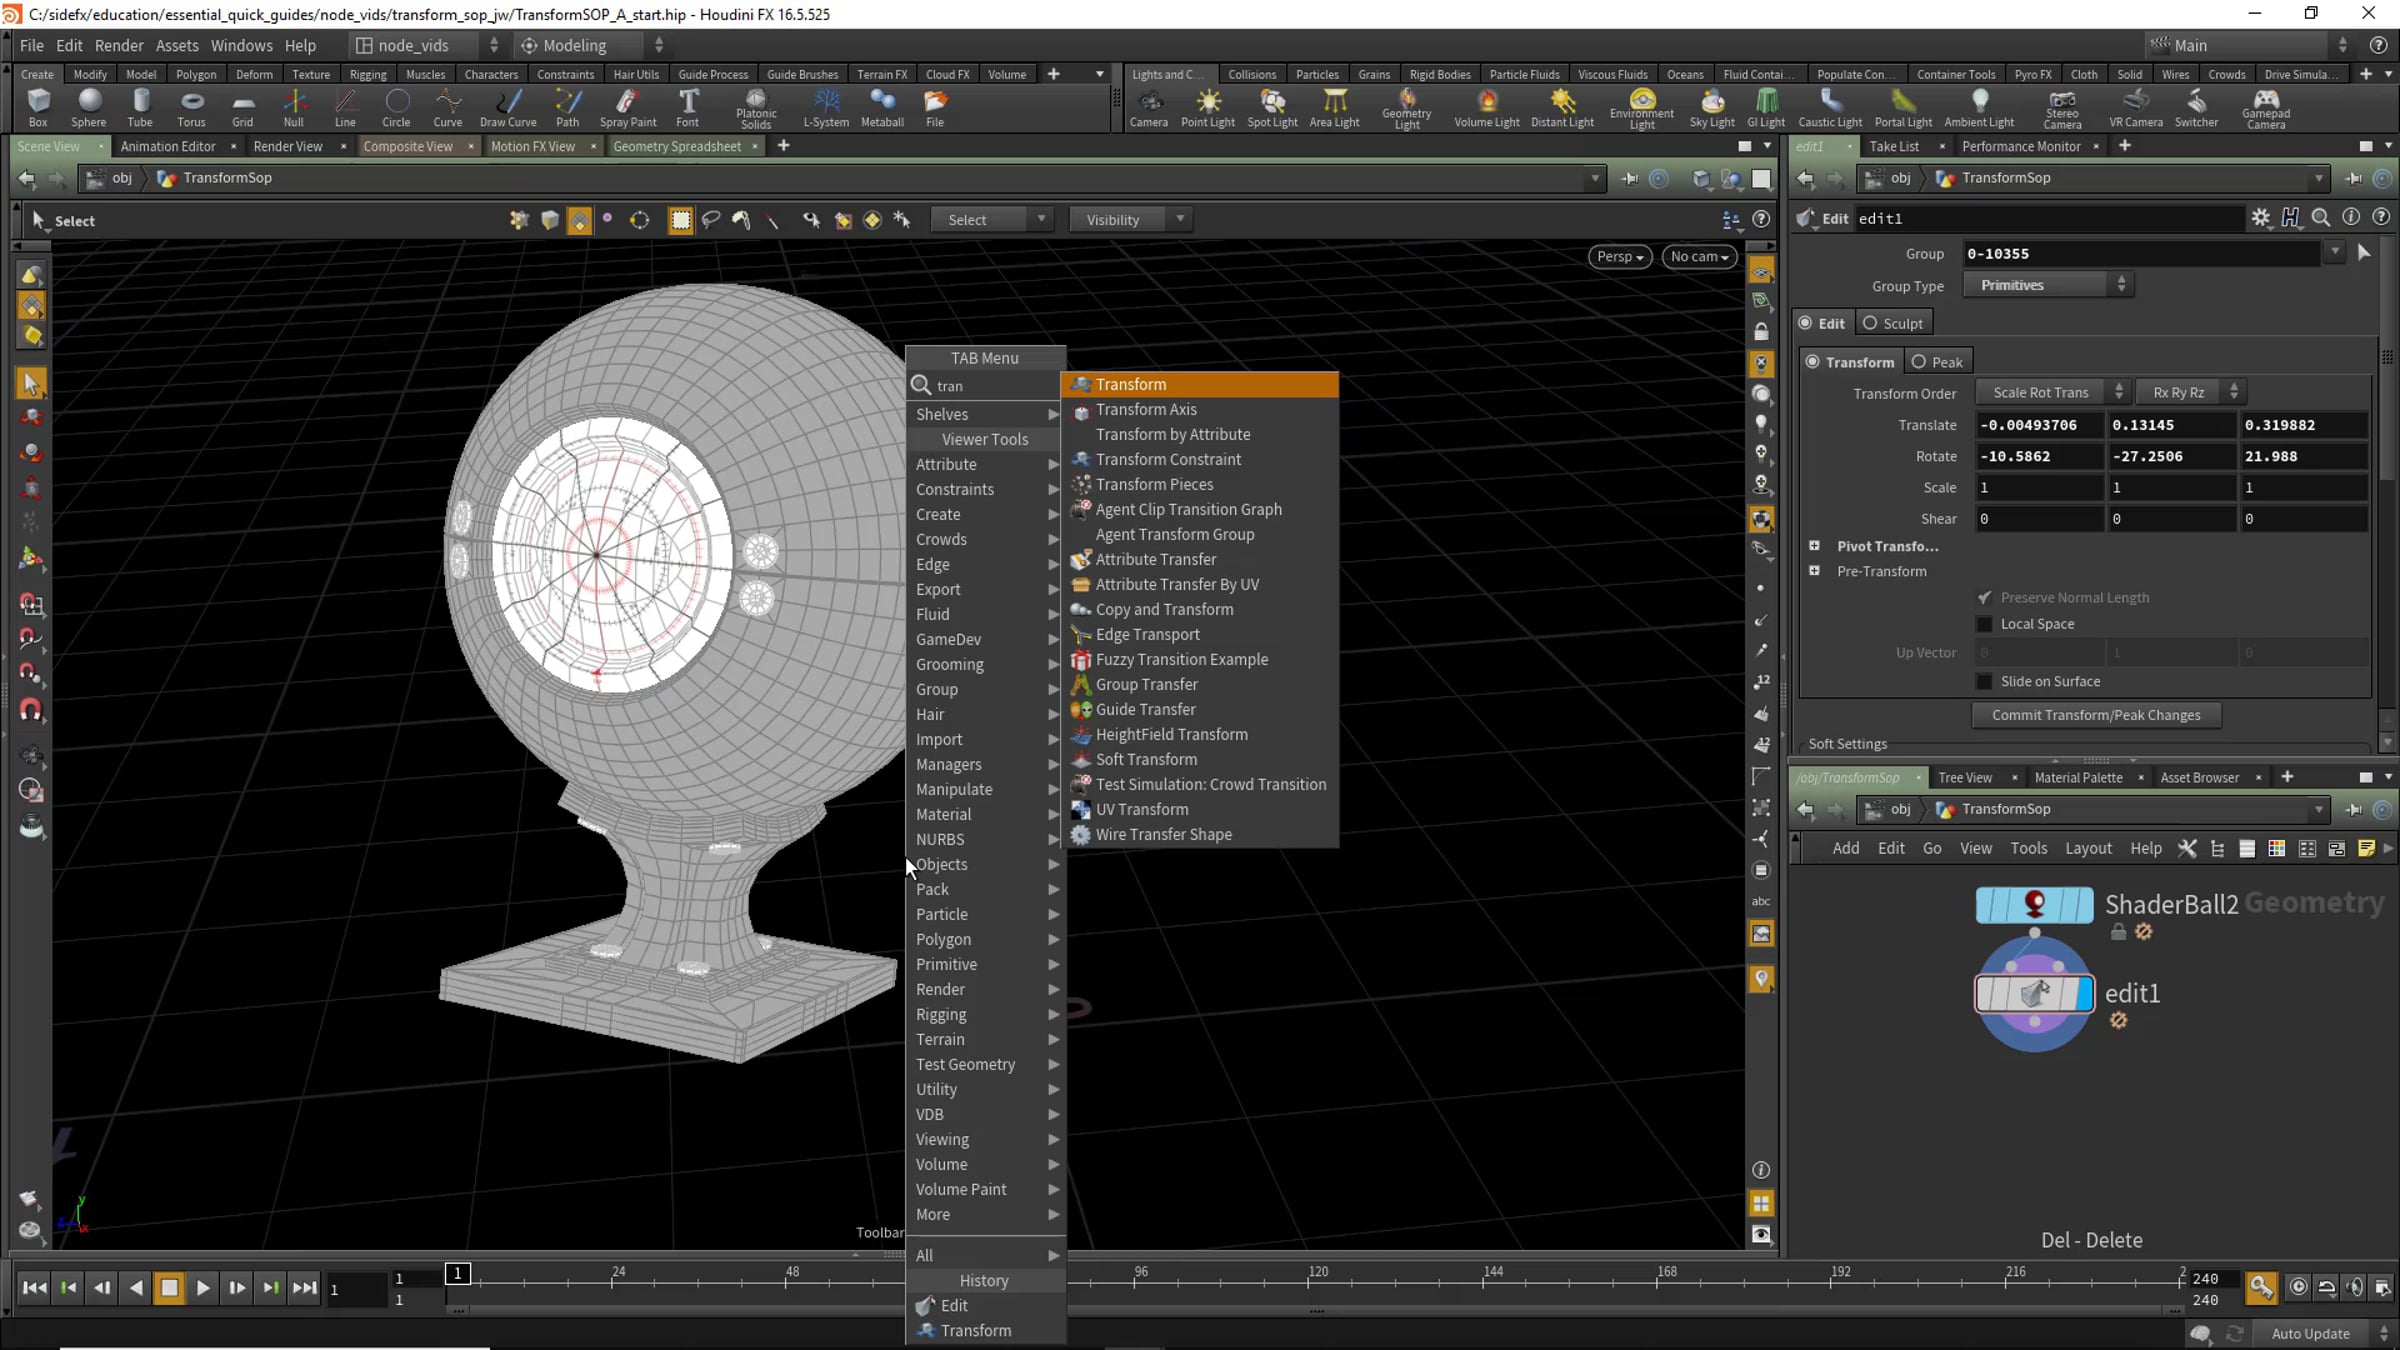
Task: Click Commit Transform/Peak Changes button
Action: (x=2096, y=715)
